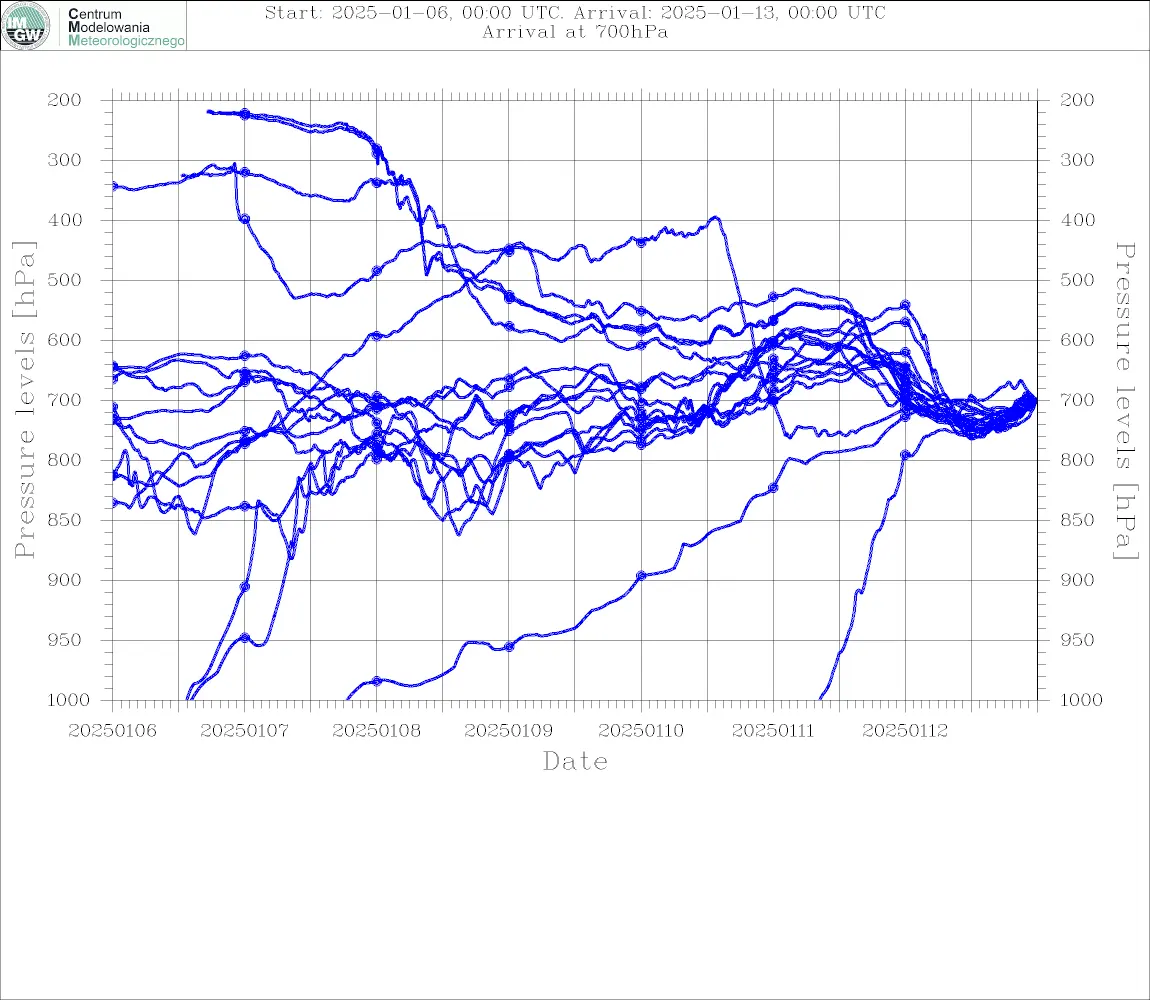Viewport: 1150px width, 1000px height.
Task: Click the trajectory marker near 985 hPa on 20250108
Action: tap(377, 681)
